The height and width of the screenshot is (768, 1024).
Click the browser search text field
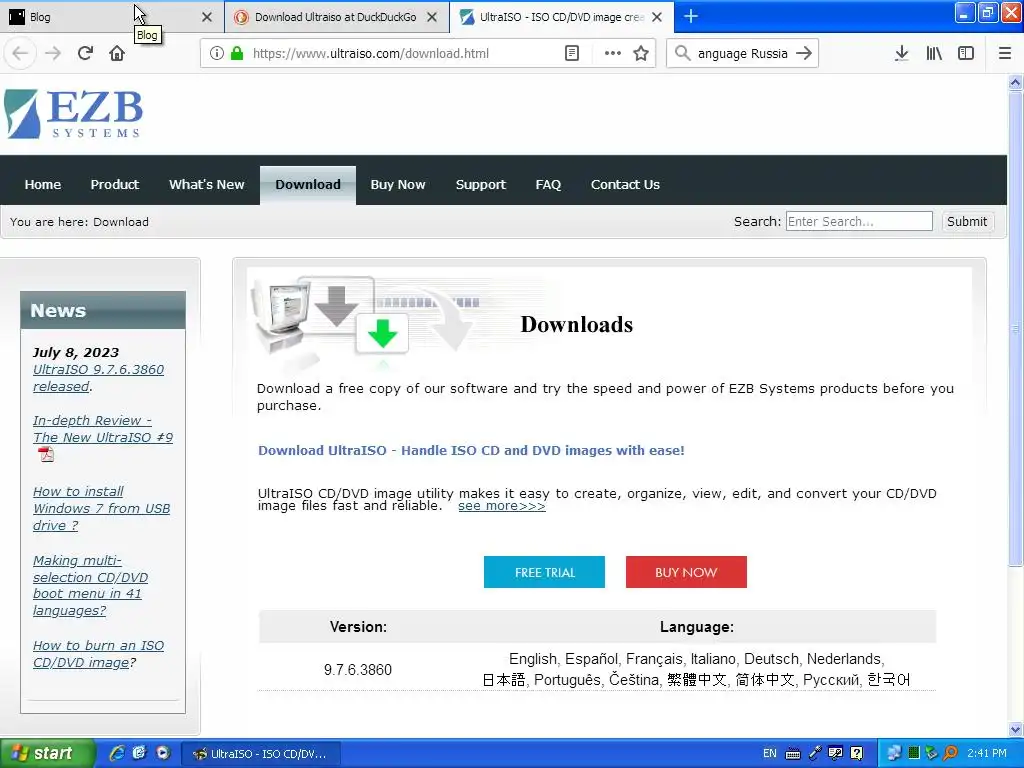743,54
